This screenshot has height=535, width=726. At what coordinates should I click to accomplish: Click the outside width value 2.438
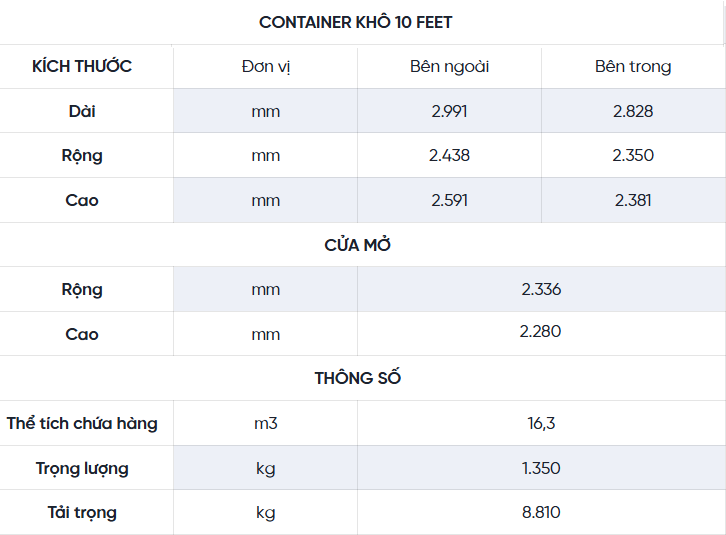point(449,156)
